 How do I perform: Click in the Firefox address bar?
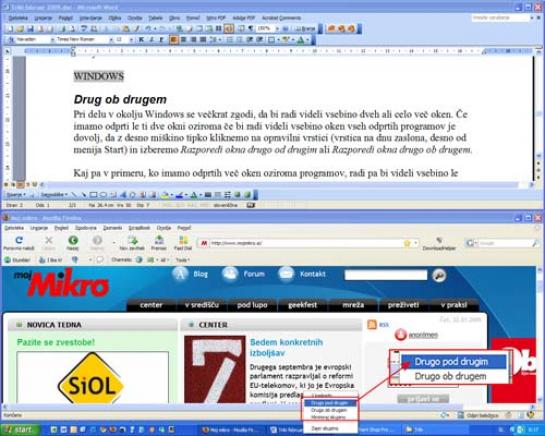point(306,243)
